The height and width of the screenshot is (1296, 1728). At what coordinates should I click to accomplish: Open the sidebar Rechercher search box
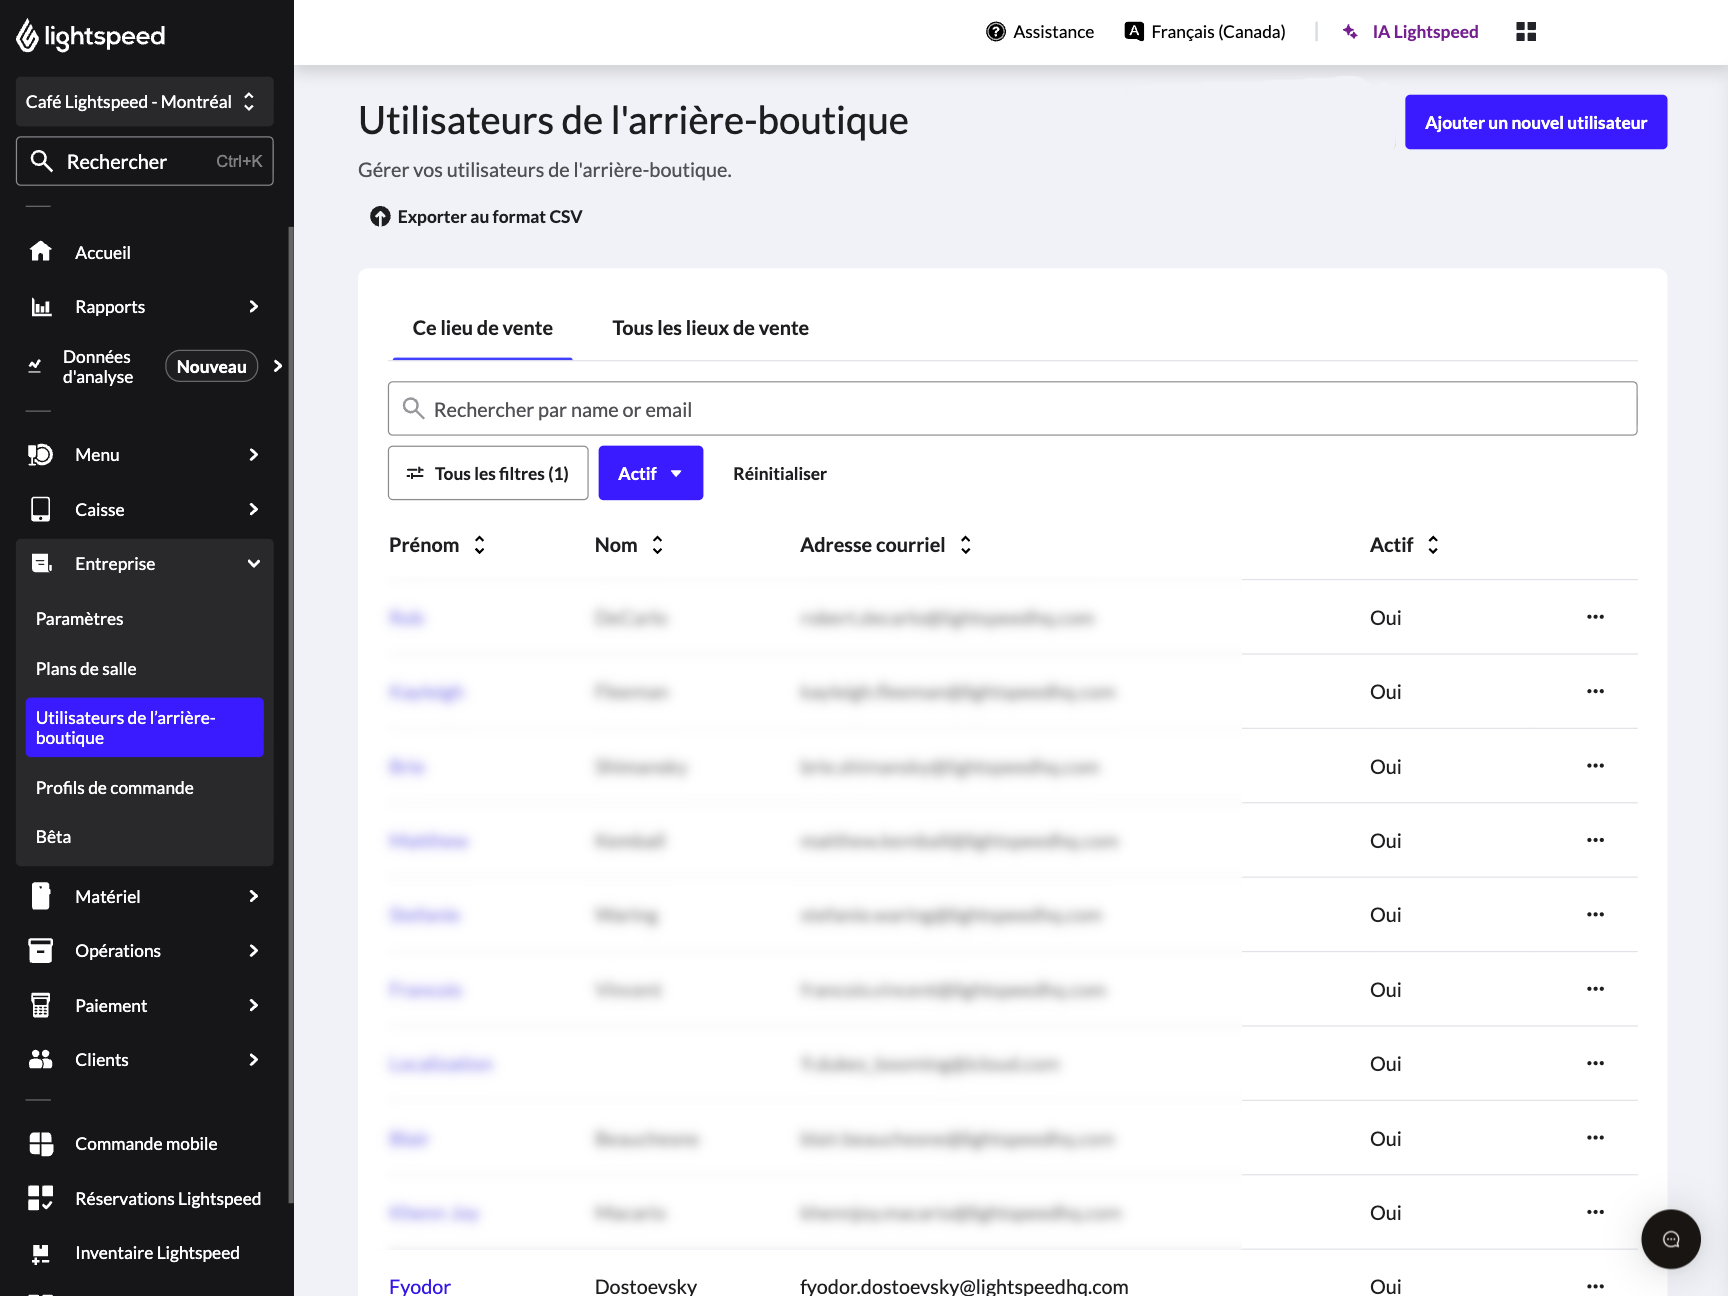145,161
